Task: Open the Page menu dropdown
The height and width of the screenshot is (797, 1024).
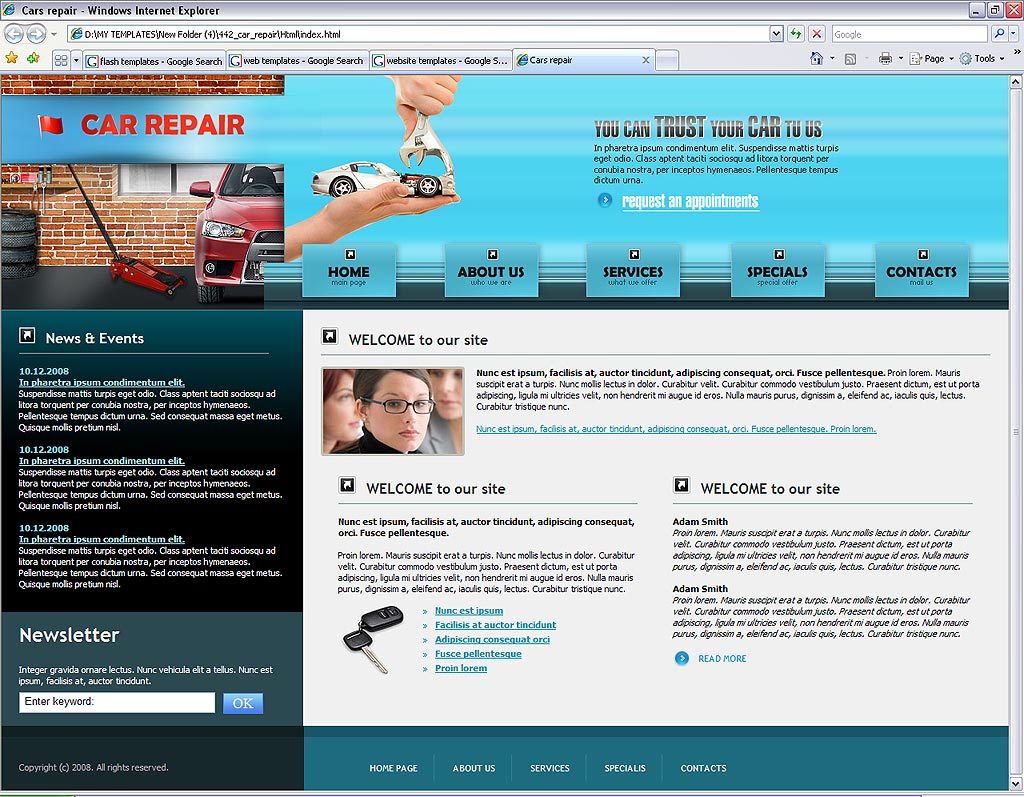Action: click(x=932, y=59)
